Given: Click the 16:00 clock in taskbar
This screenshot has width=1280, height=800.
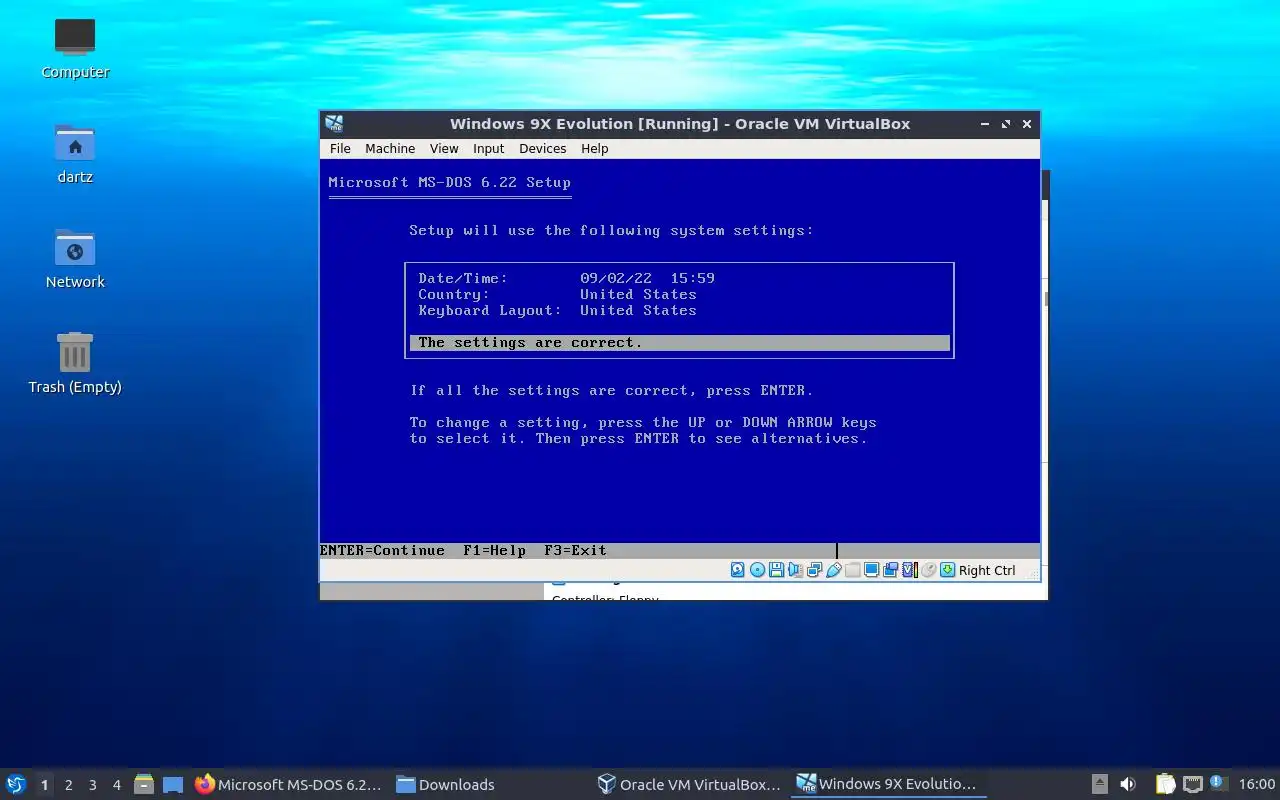Looking at the screenshot, I should [x=1257, y=784].
